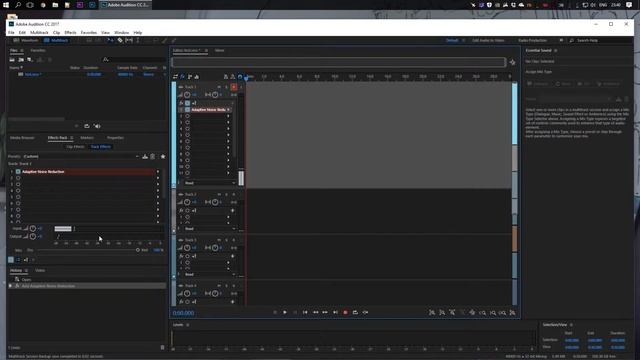
Task: Open the Favorites menu
Action: (x=89, y=32)
